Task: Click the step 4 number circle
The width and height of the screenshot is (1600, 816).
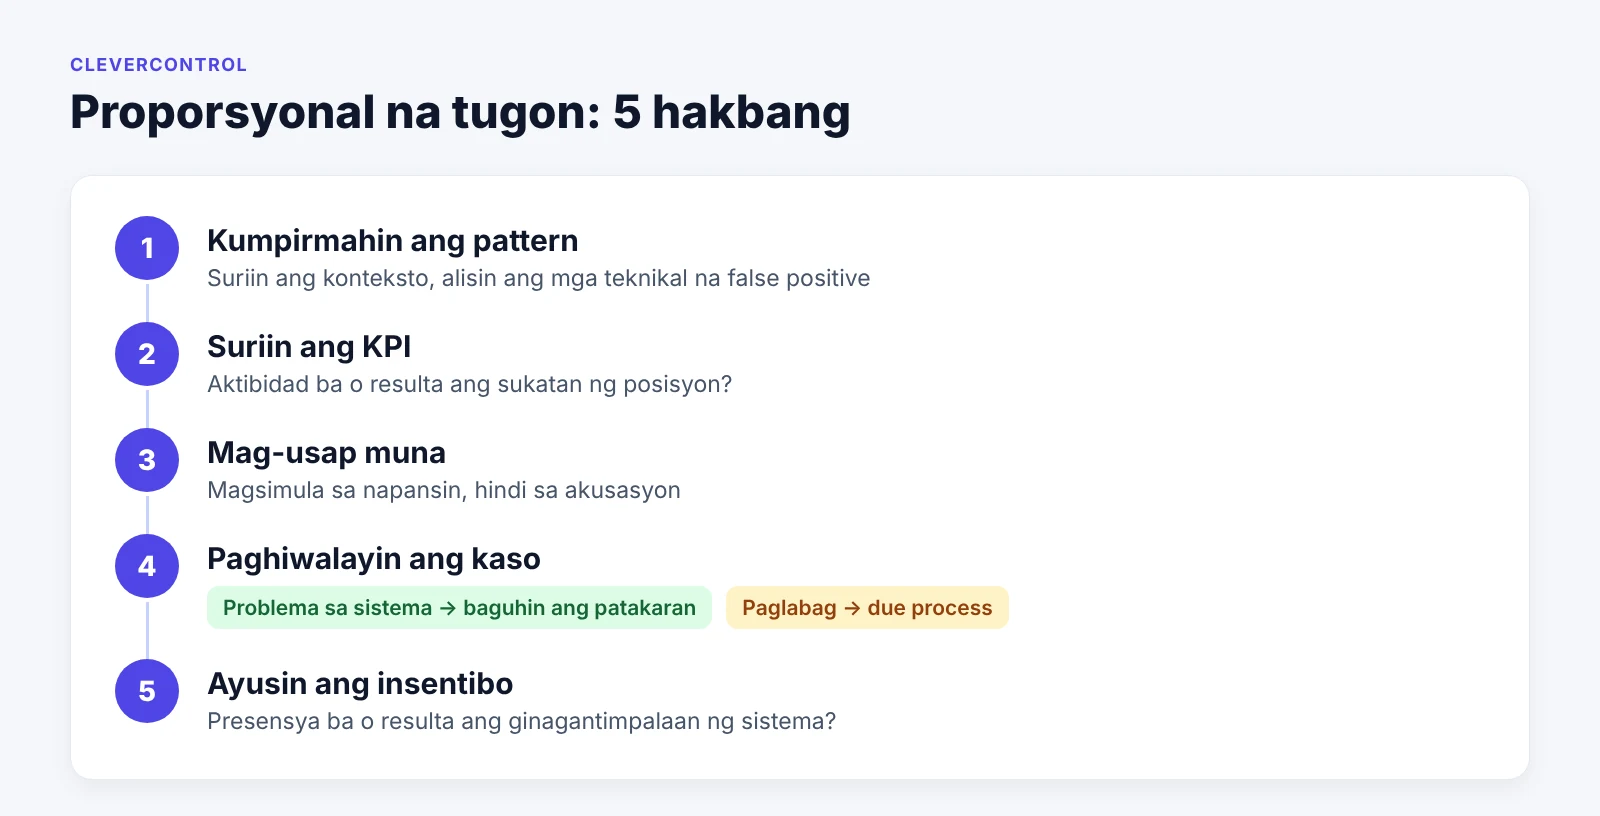Action: (147, 566)
